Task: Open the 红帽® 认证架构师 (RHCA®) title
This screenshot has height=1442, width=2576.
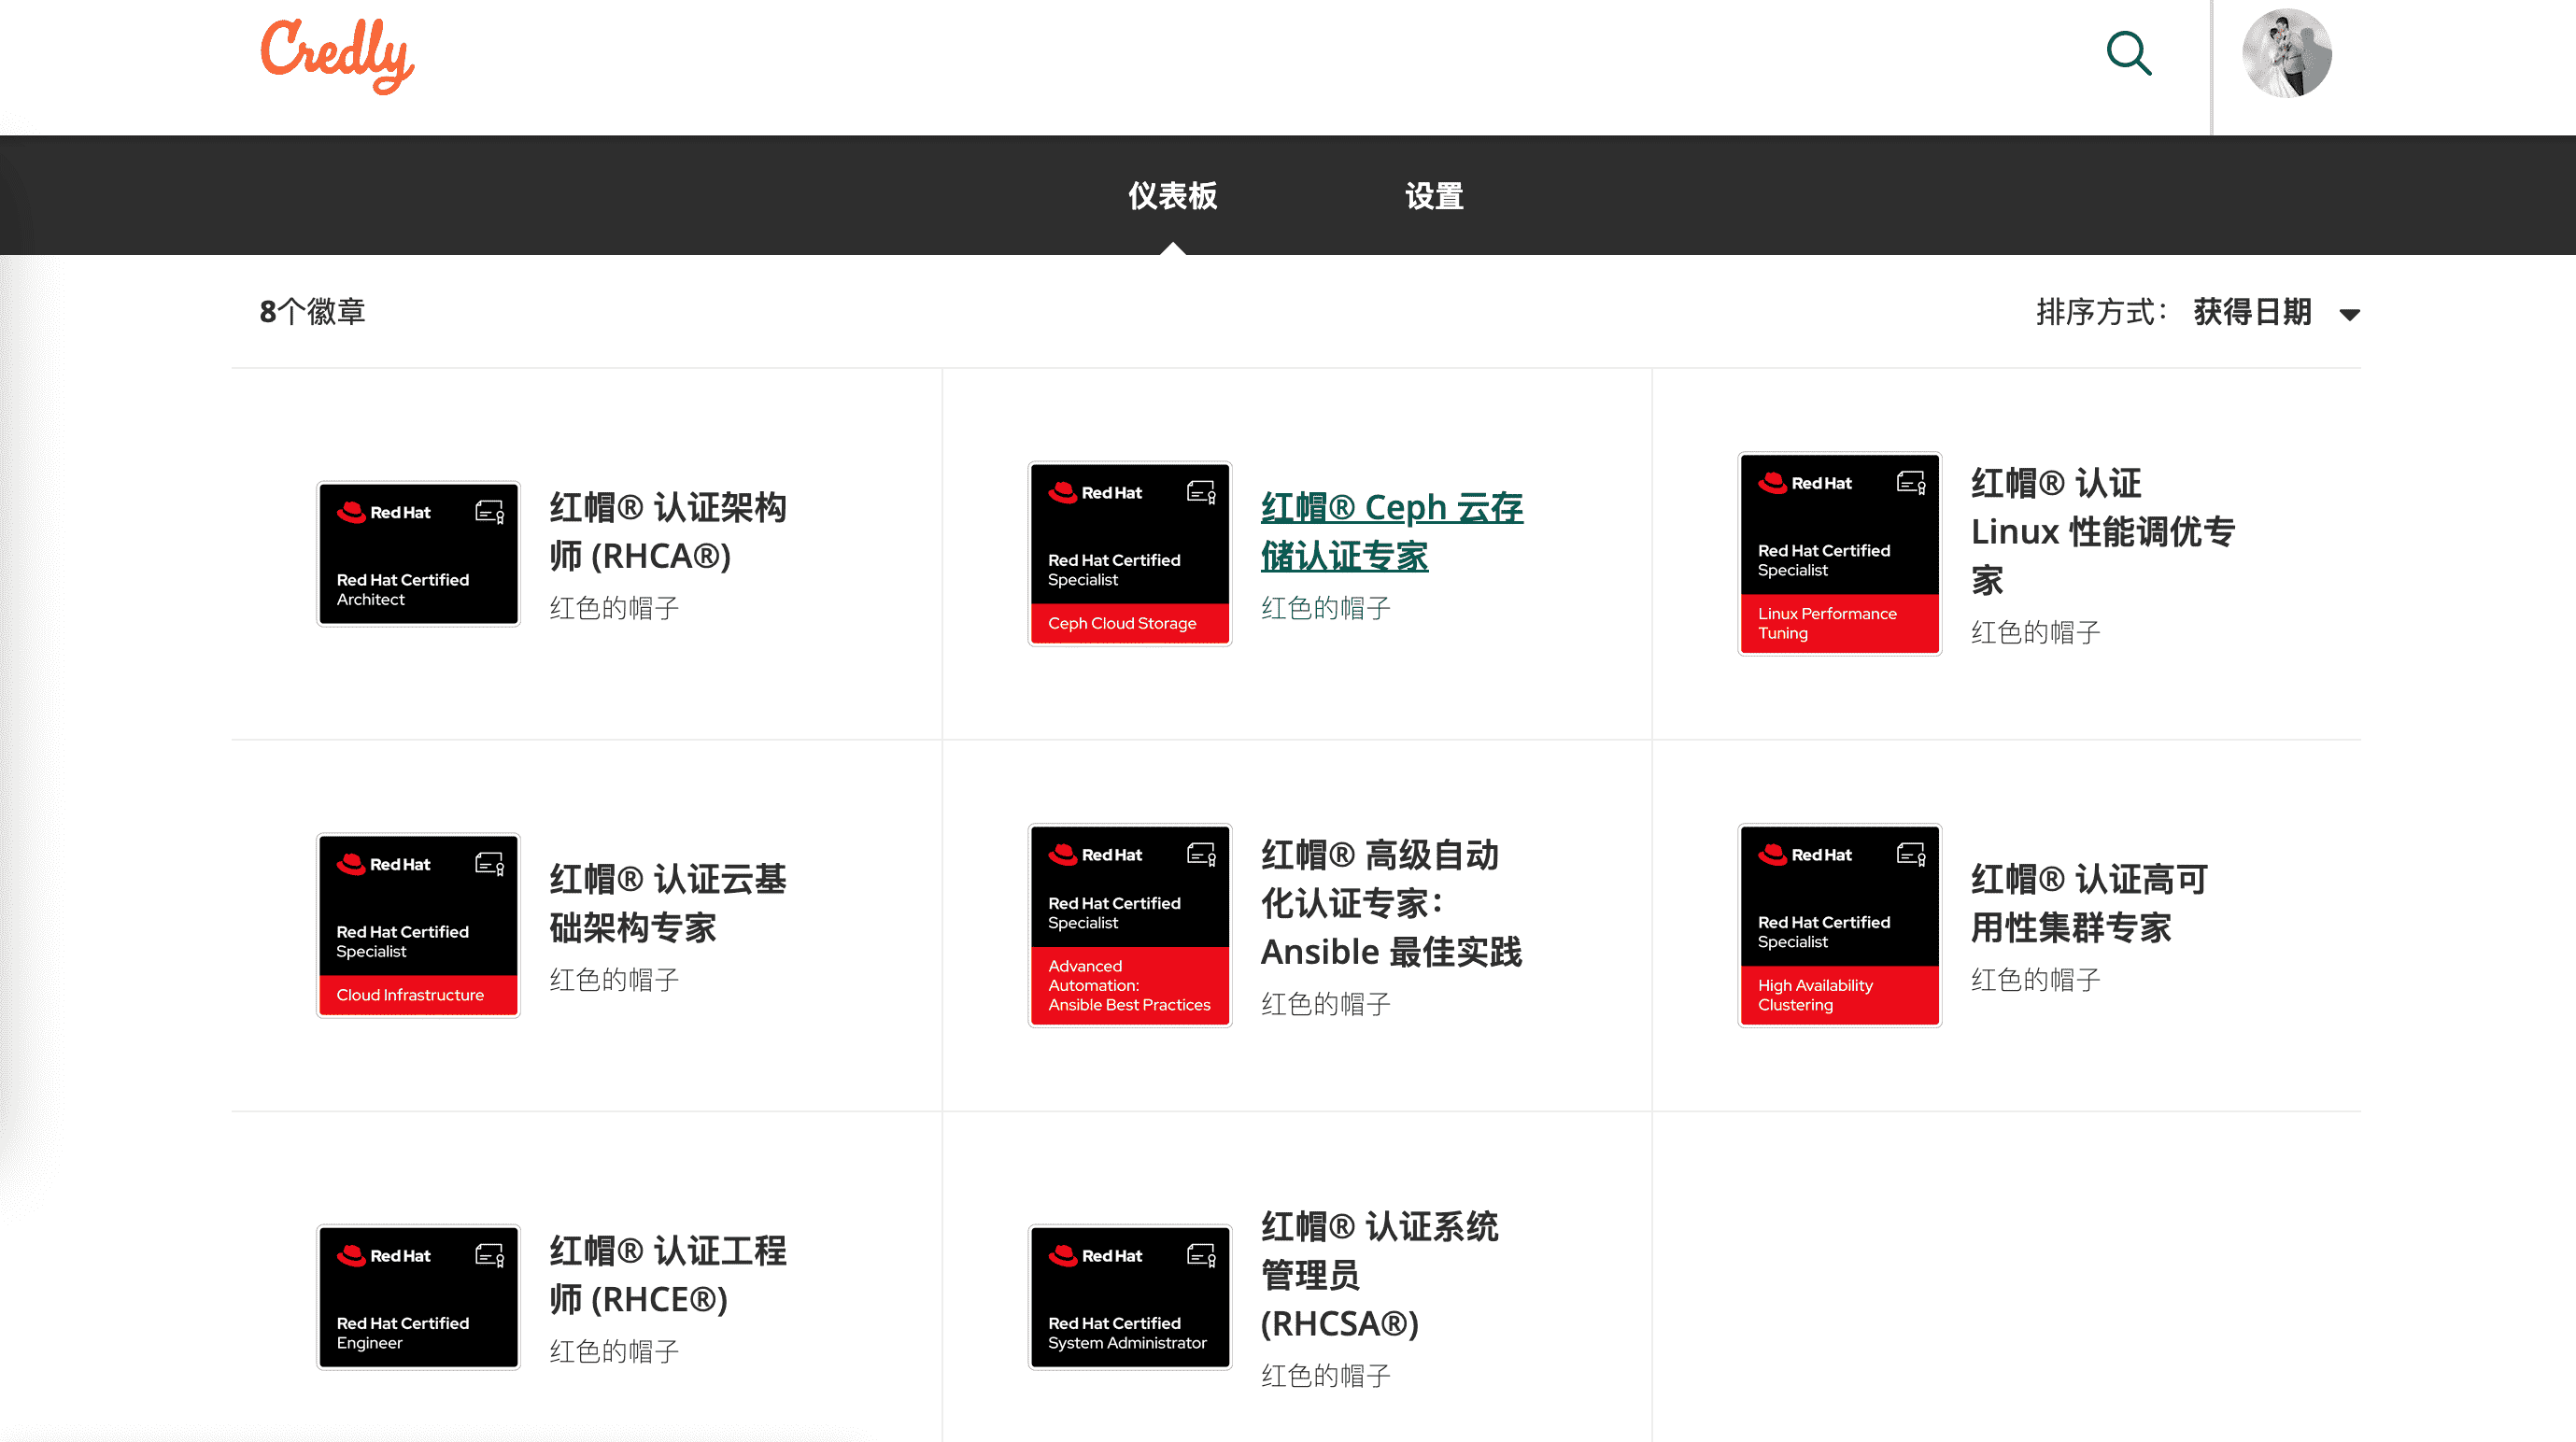Action: (x=668, y=531)
